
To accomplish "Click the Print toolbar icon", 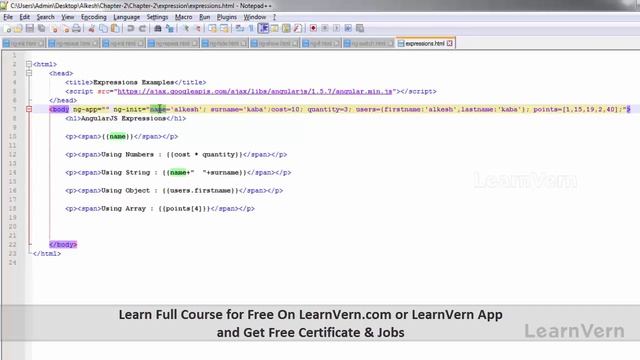I will 76,28.
